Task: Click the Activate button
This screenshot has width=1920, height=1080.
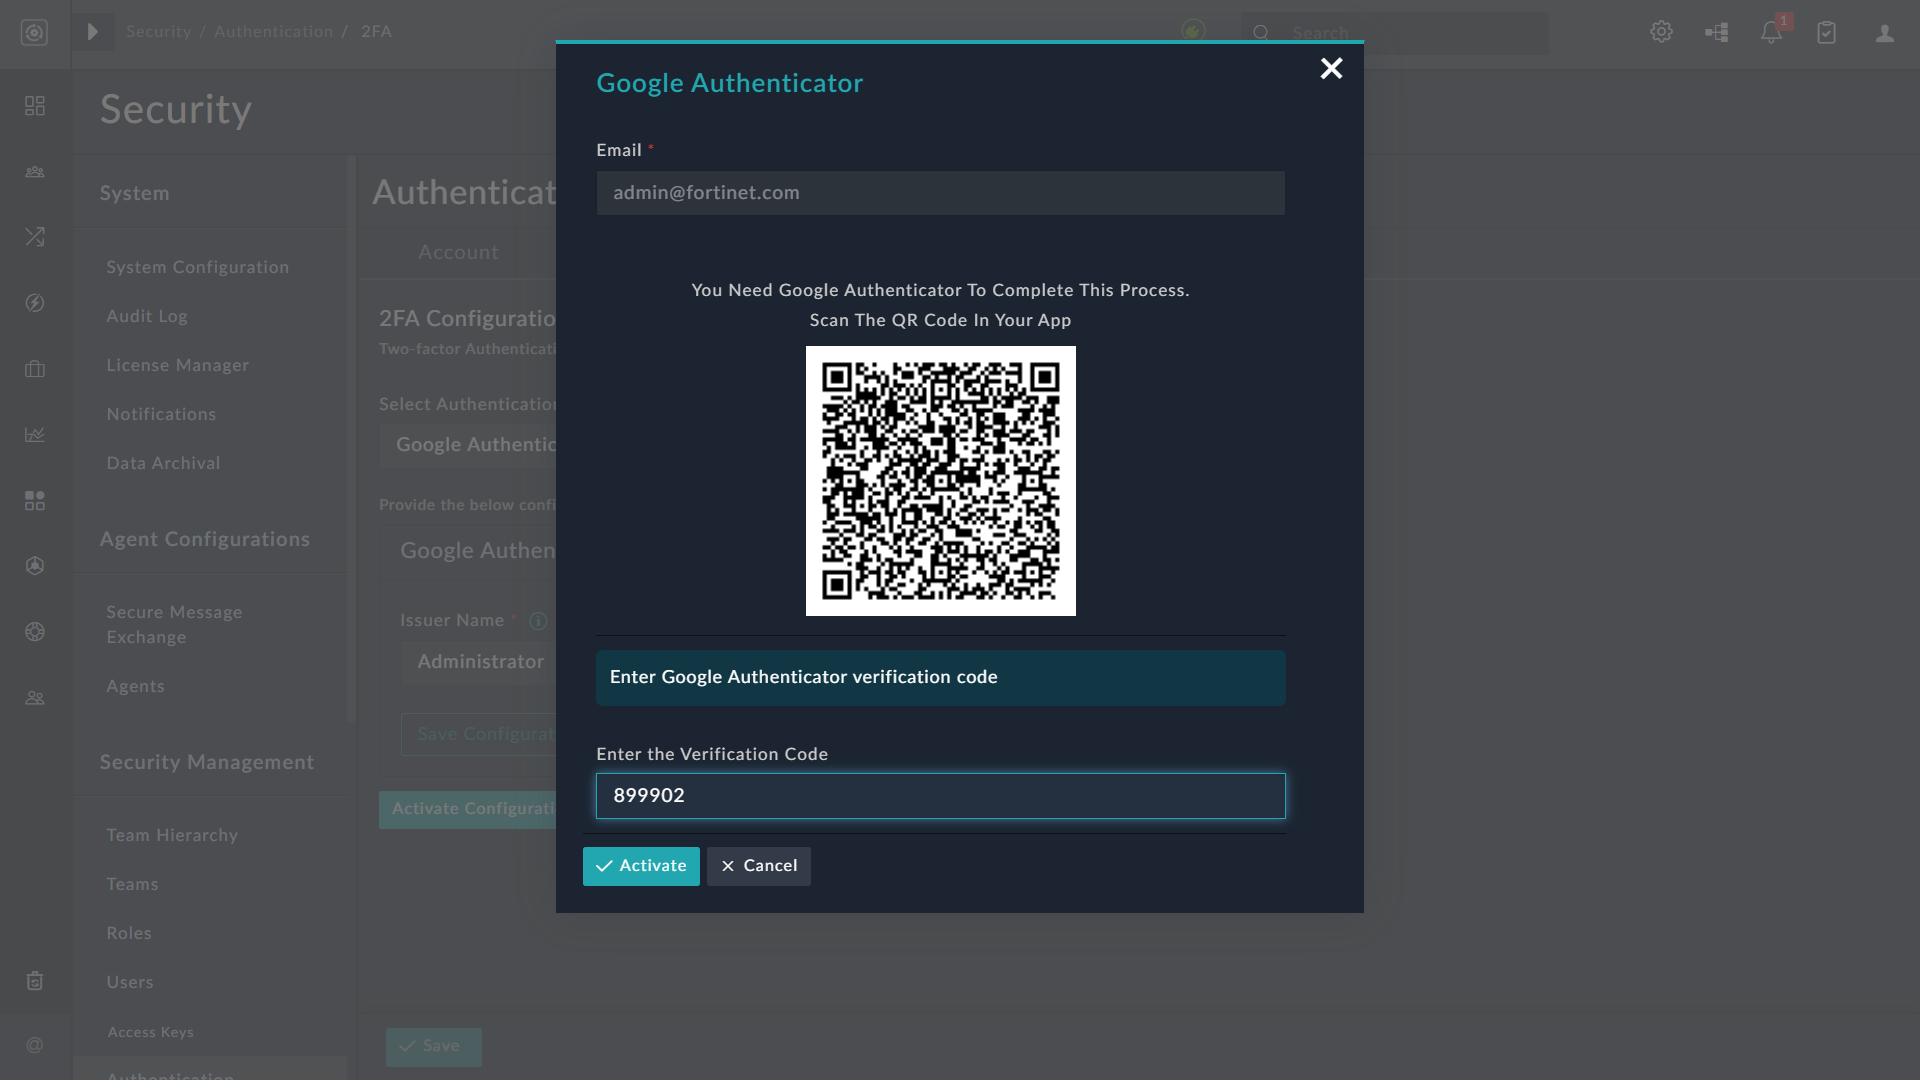Action: tap(641, 866)
